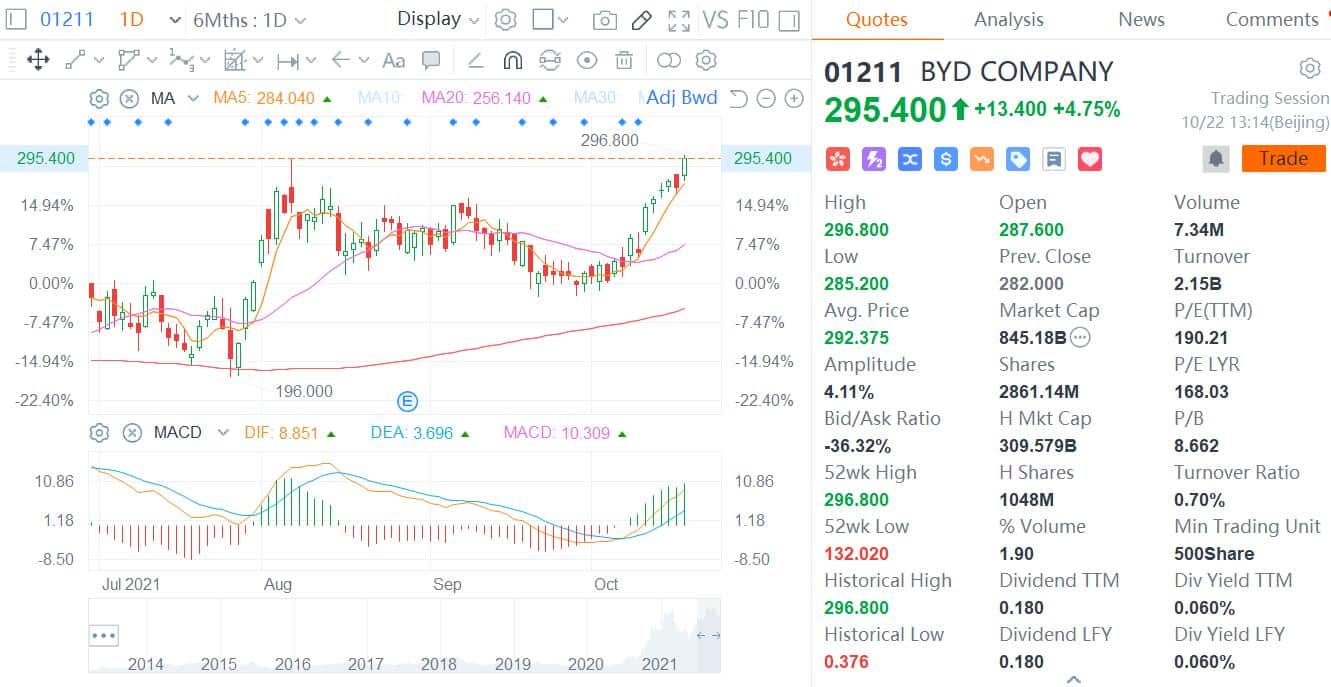Select the pencil drawing tool

tap(641, 19)
